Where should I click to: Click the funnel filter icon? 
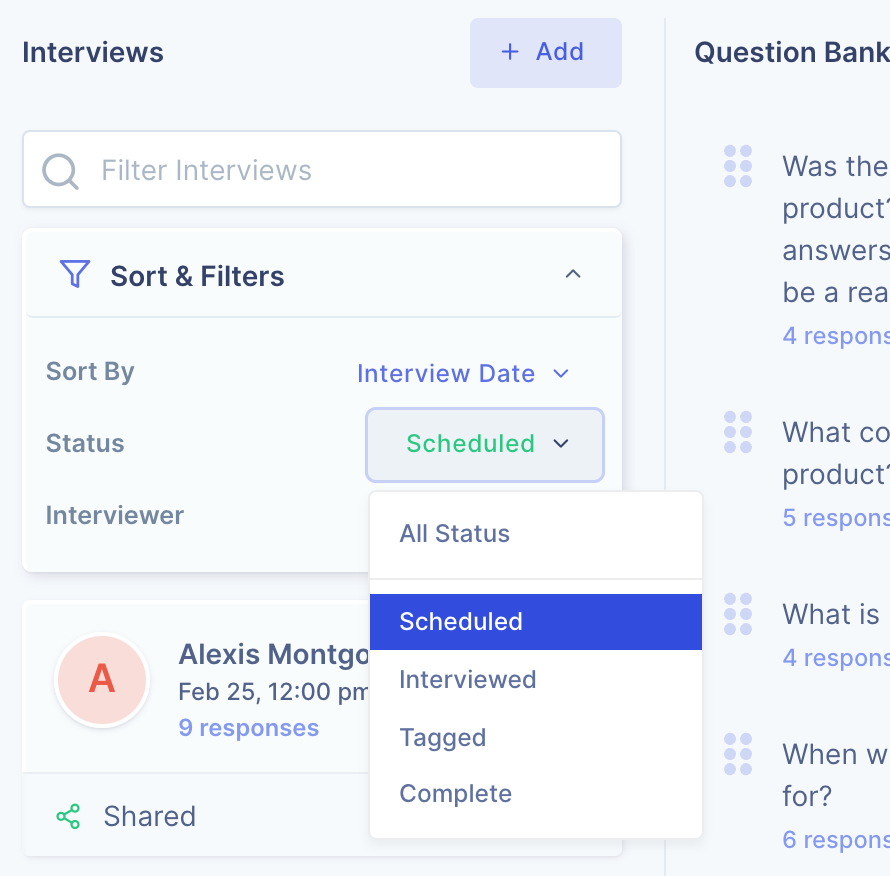click(x=75, y=274)
